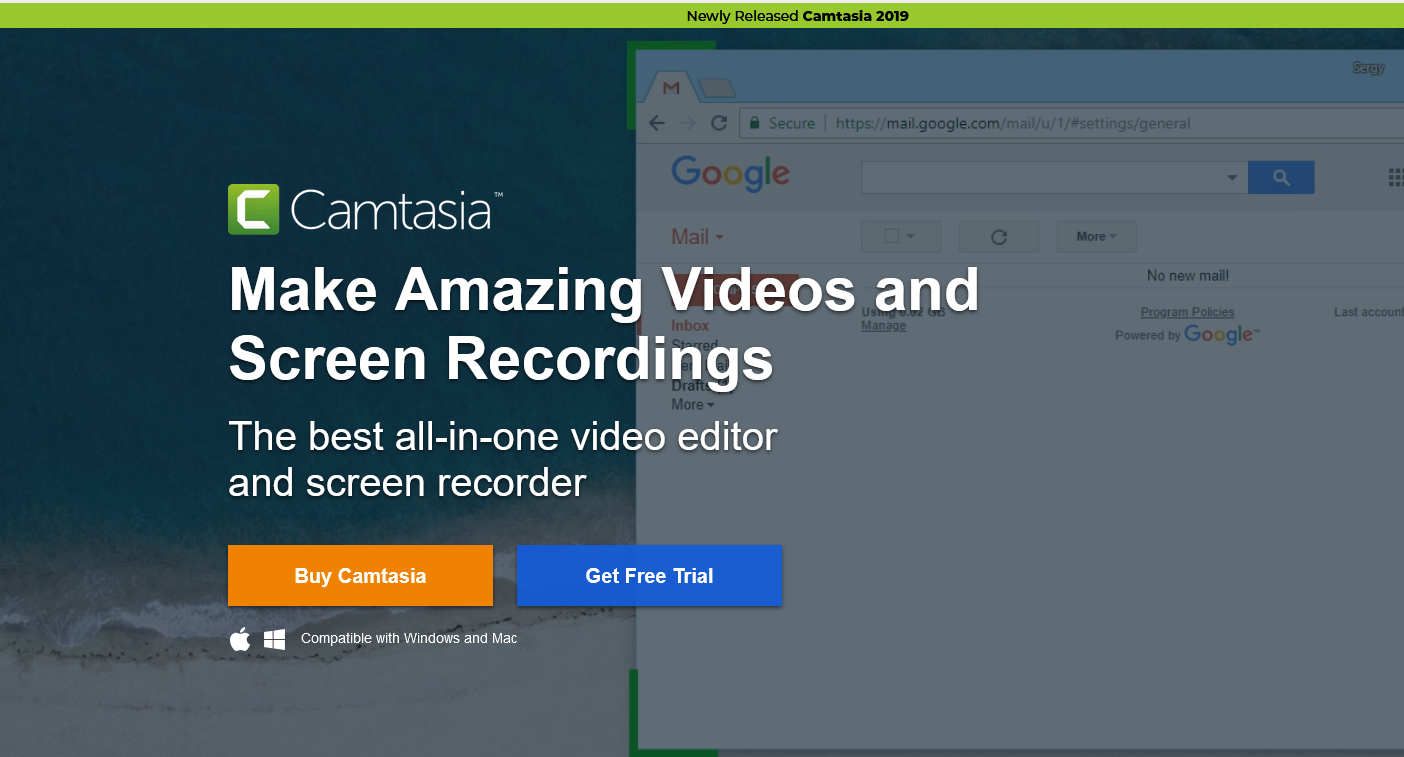Screen dimensions: 1404x757
Task: Click the Camtasia wordmark text
Action: pyautogui.click(x=397, y=210)
